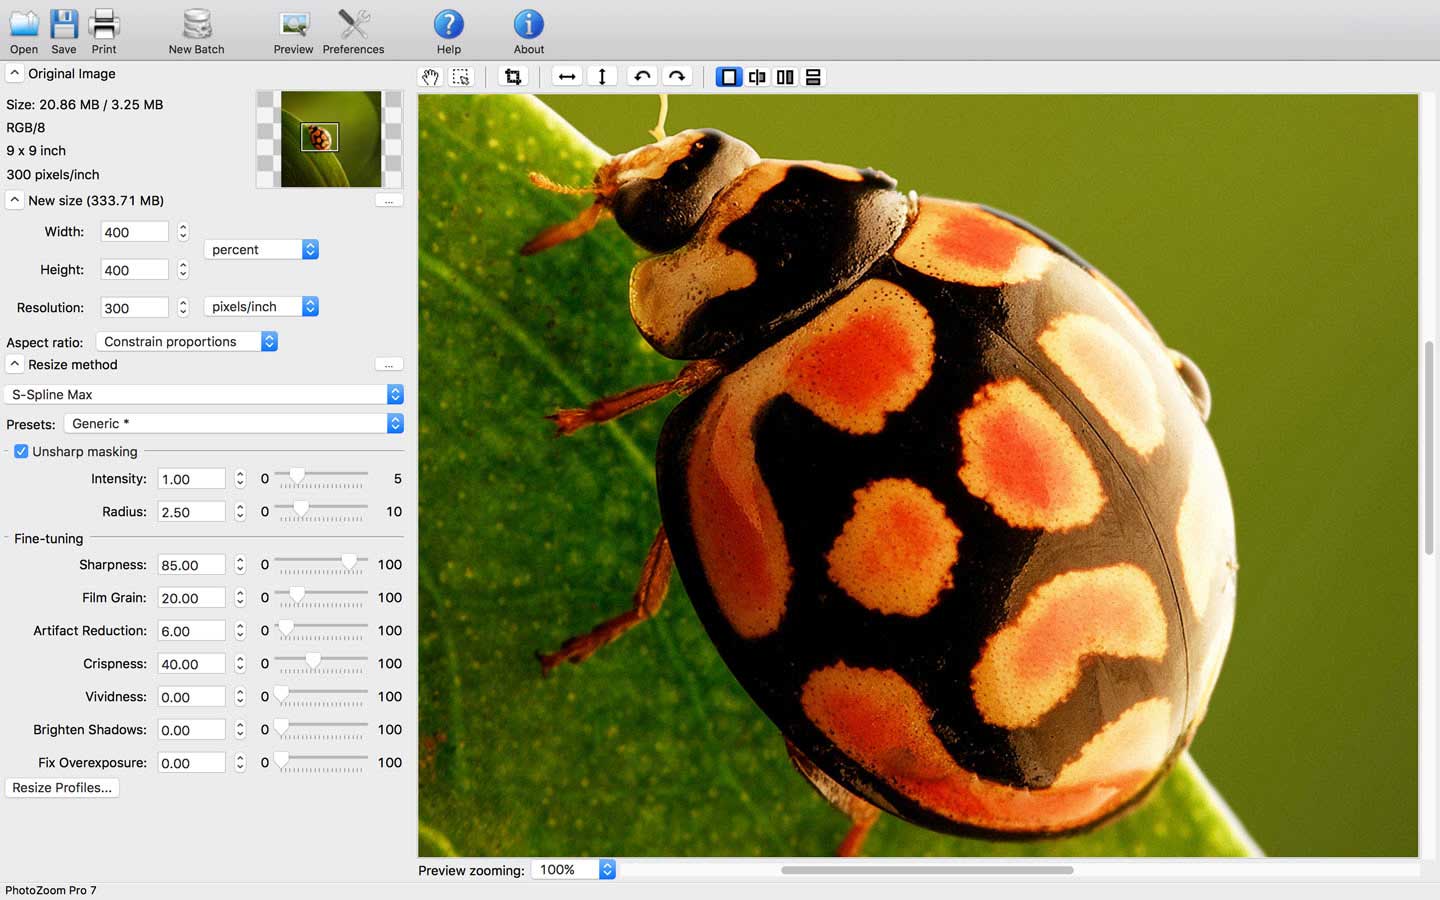
Task: Select the marquee selection tool
Action: [x=461, y=77]
